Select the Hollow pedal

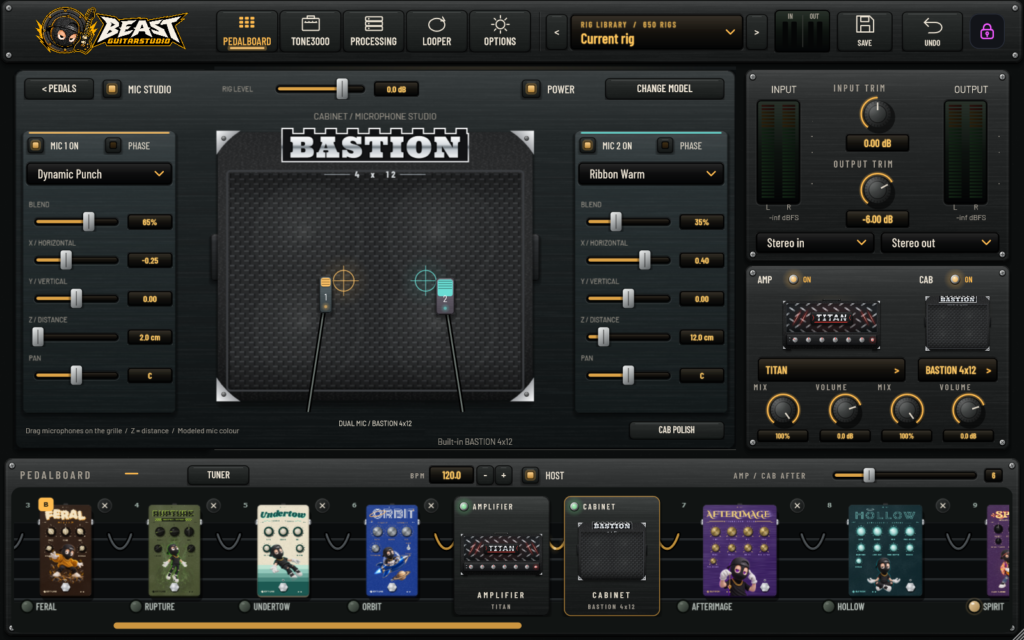coord(885,550)
